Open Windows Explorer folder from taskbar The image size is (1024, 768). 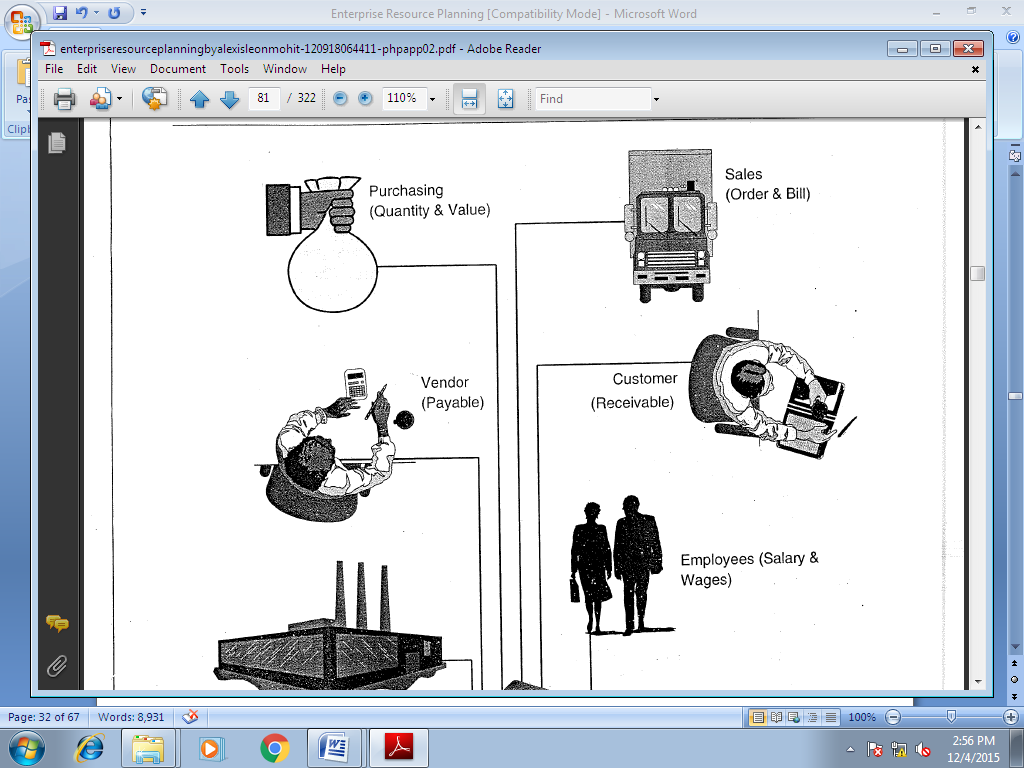[148, 748]
